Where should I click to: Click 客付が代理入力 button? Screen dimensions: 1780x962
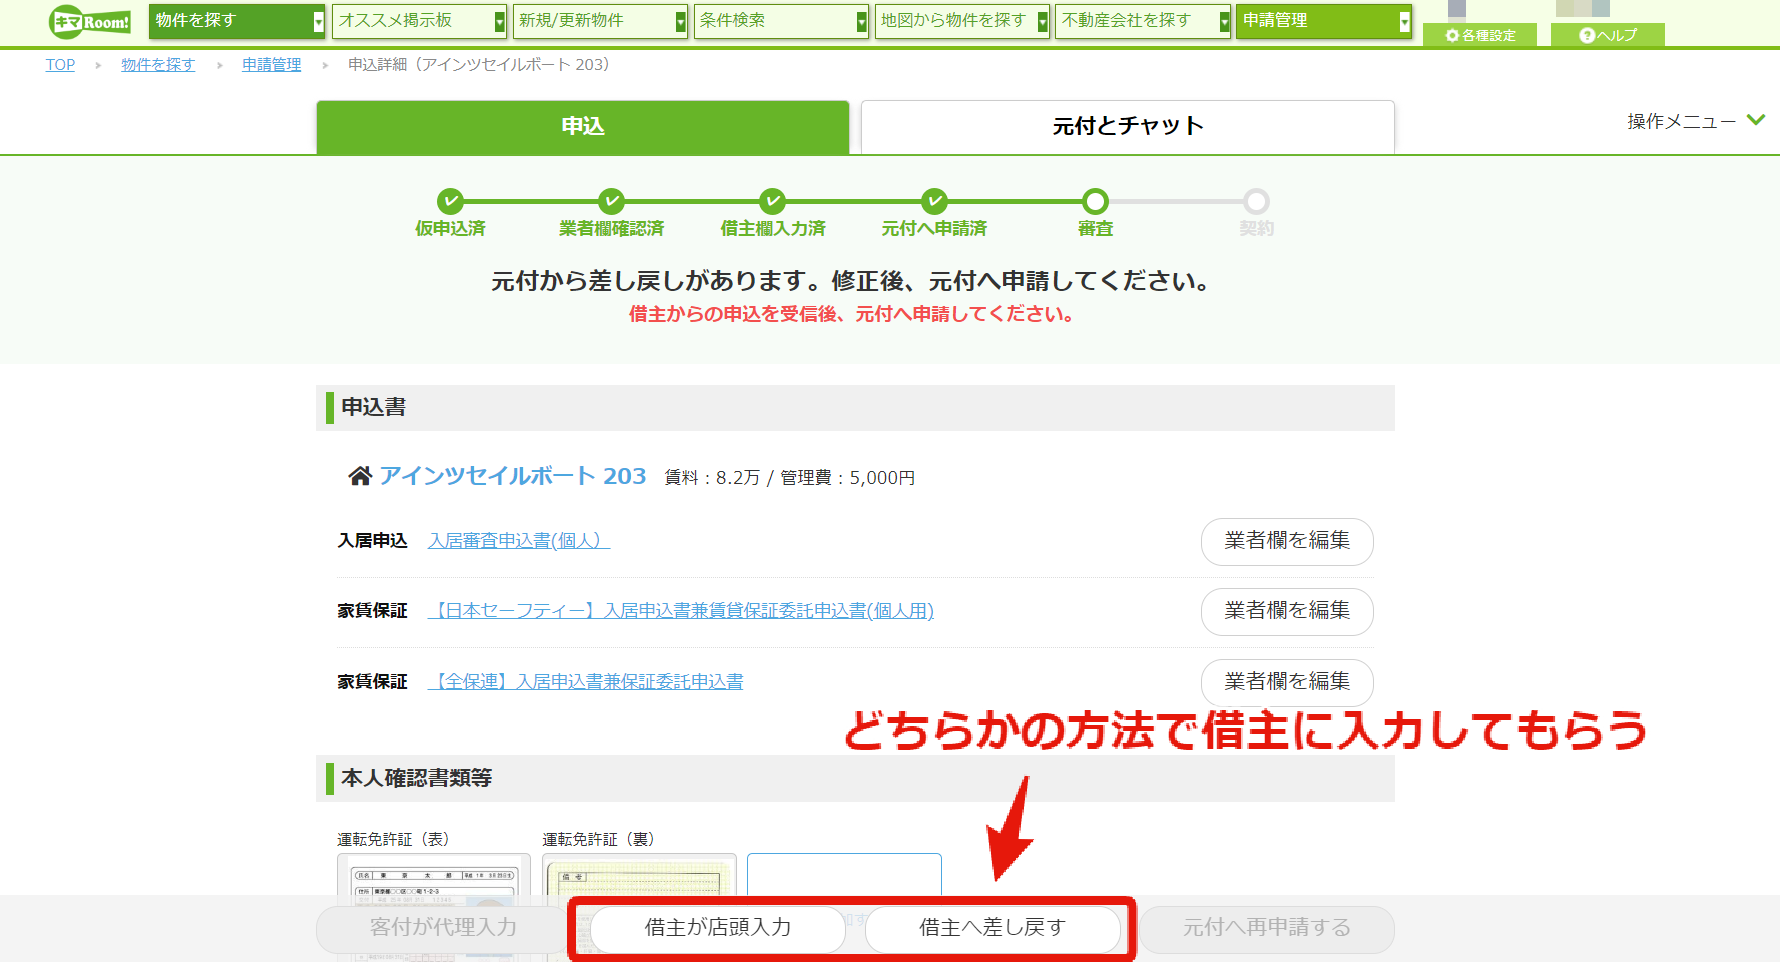[x=443, y=929]
